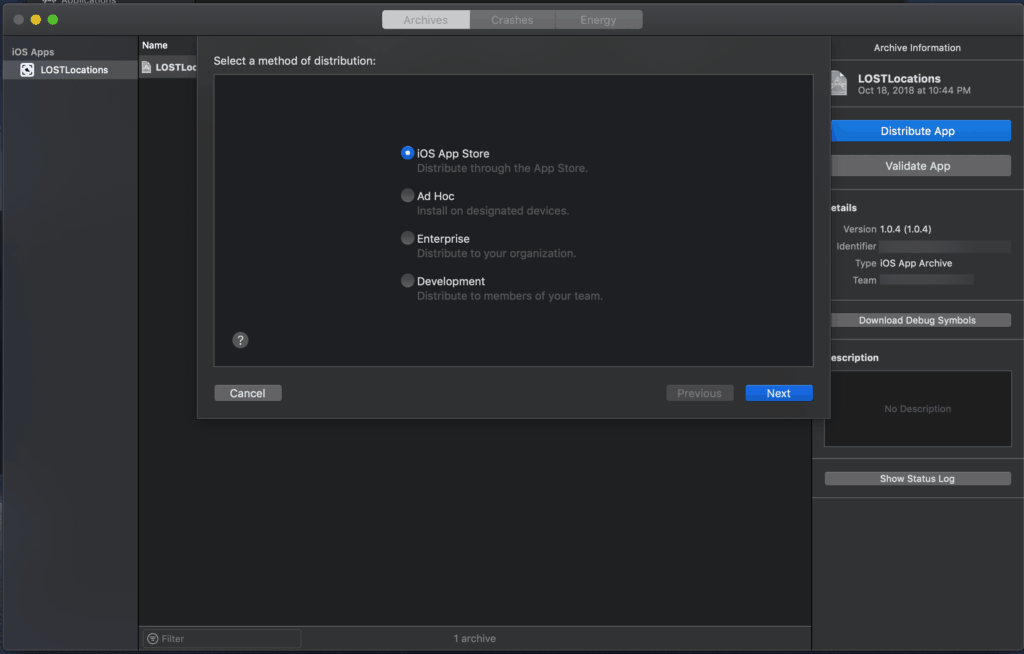
Task: Click the archive document icon in info panel
Action: pos(839,83)
